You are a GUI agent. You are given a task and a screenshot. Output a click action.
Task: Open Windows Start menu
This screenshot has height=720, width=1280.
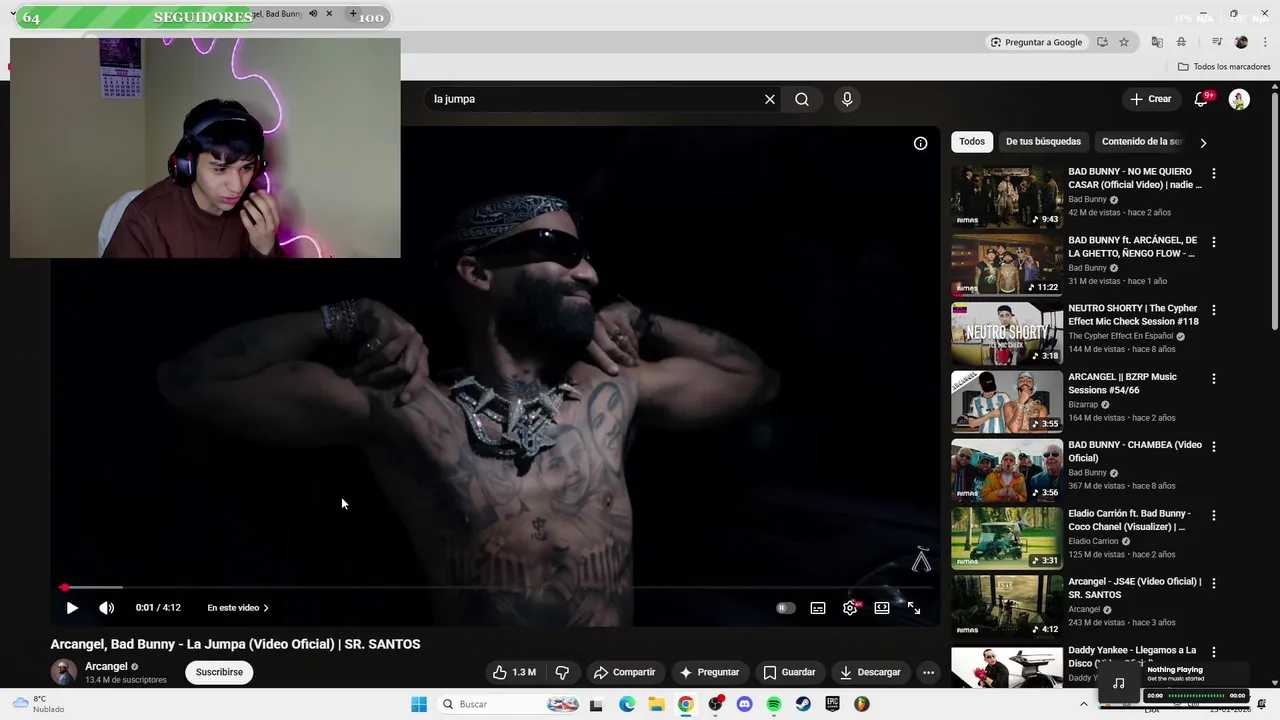click(419, 704)
